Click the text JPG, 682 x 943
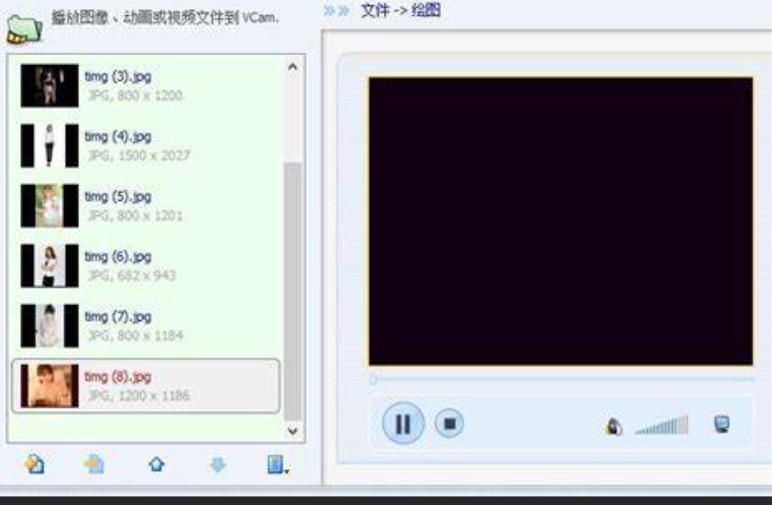This screenshot has height=505, width=772. pos(132,276)
